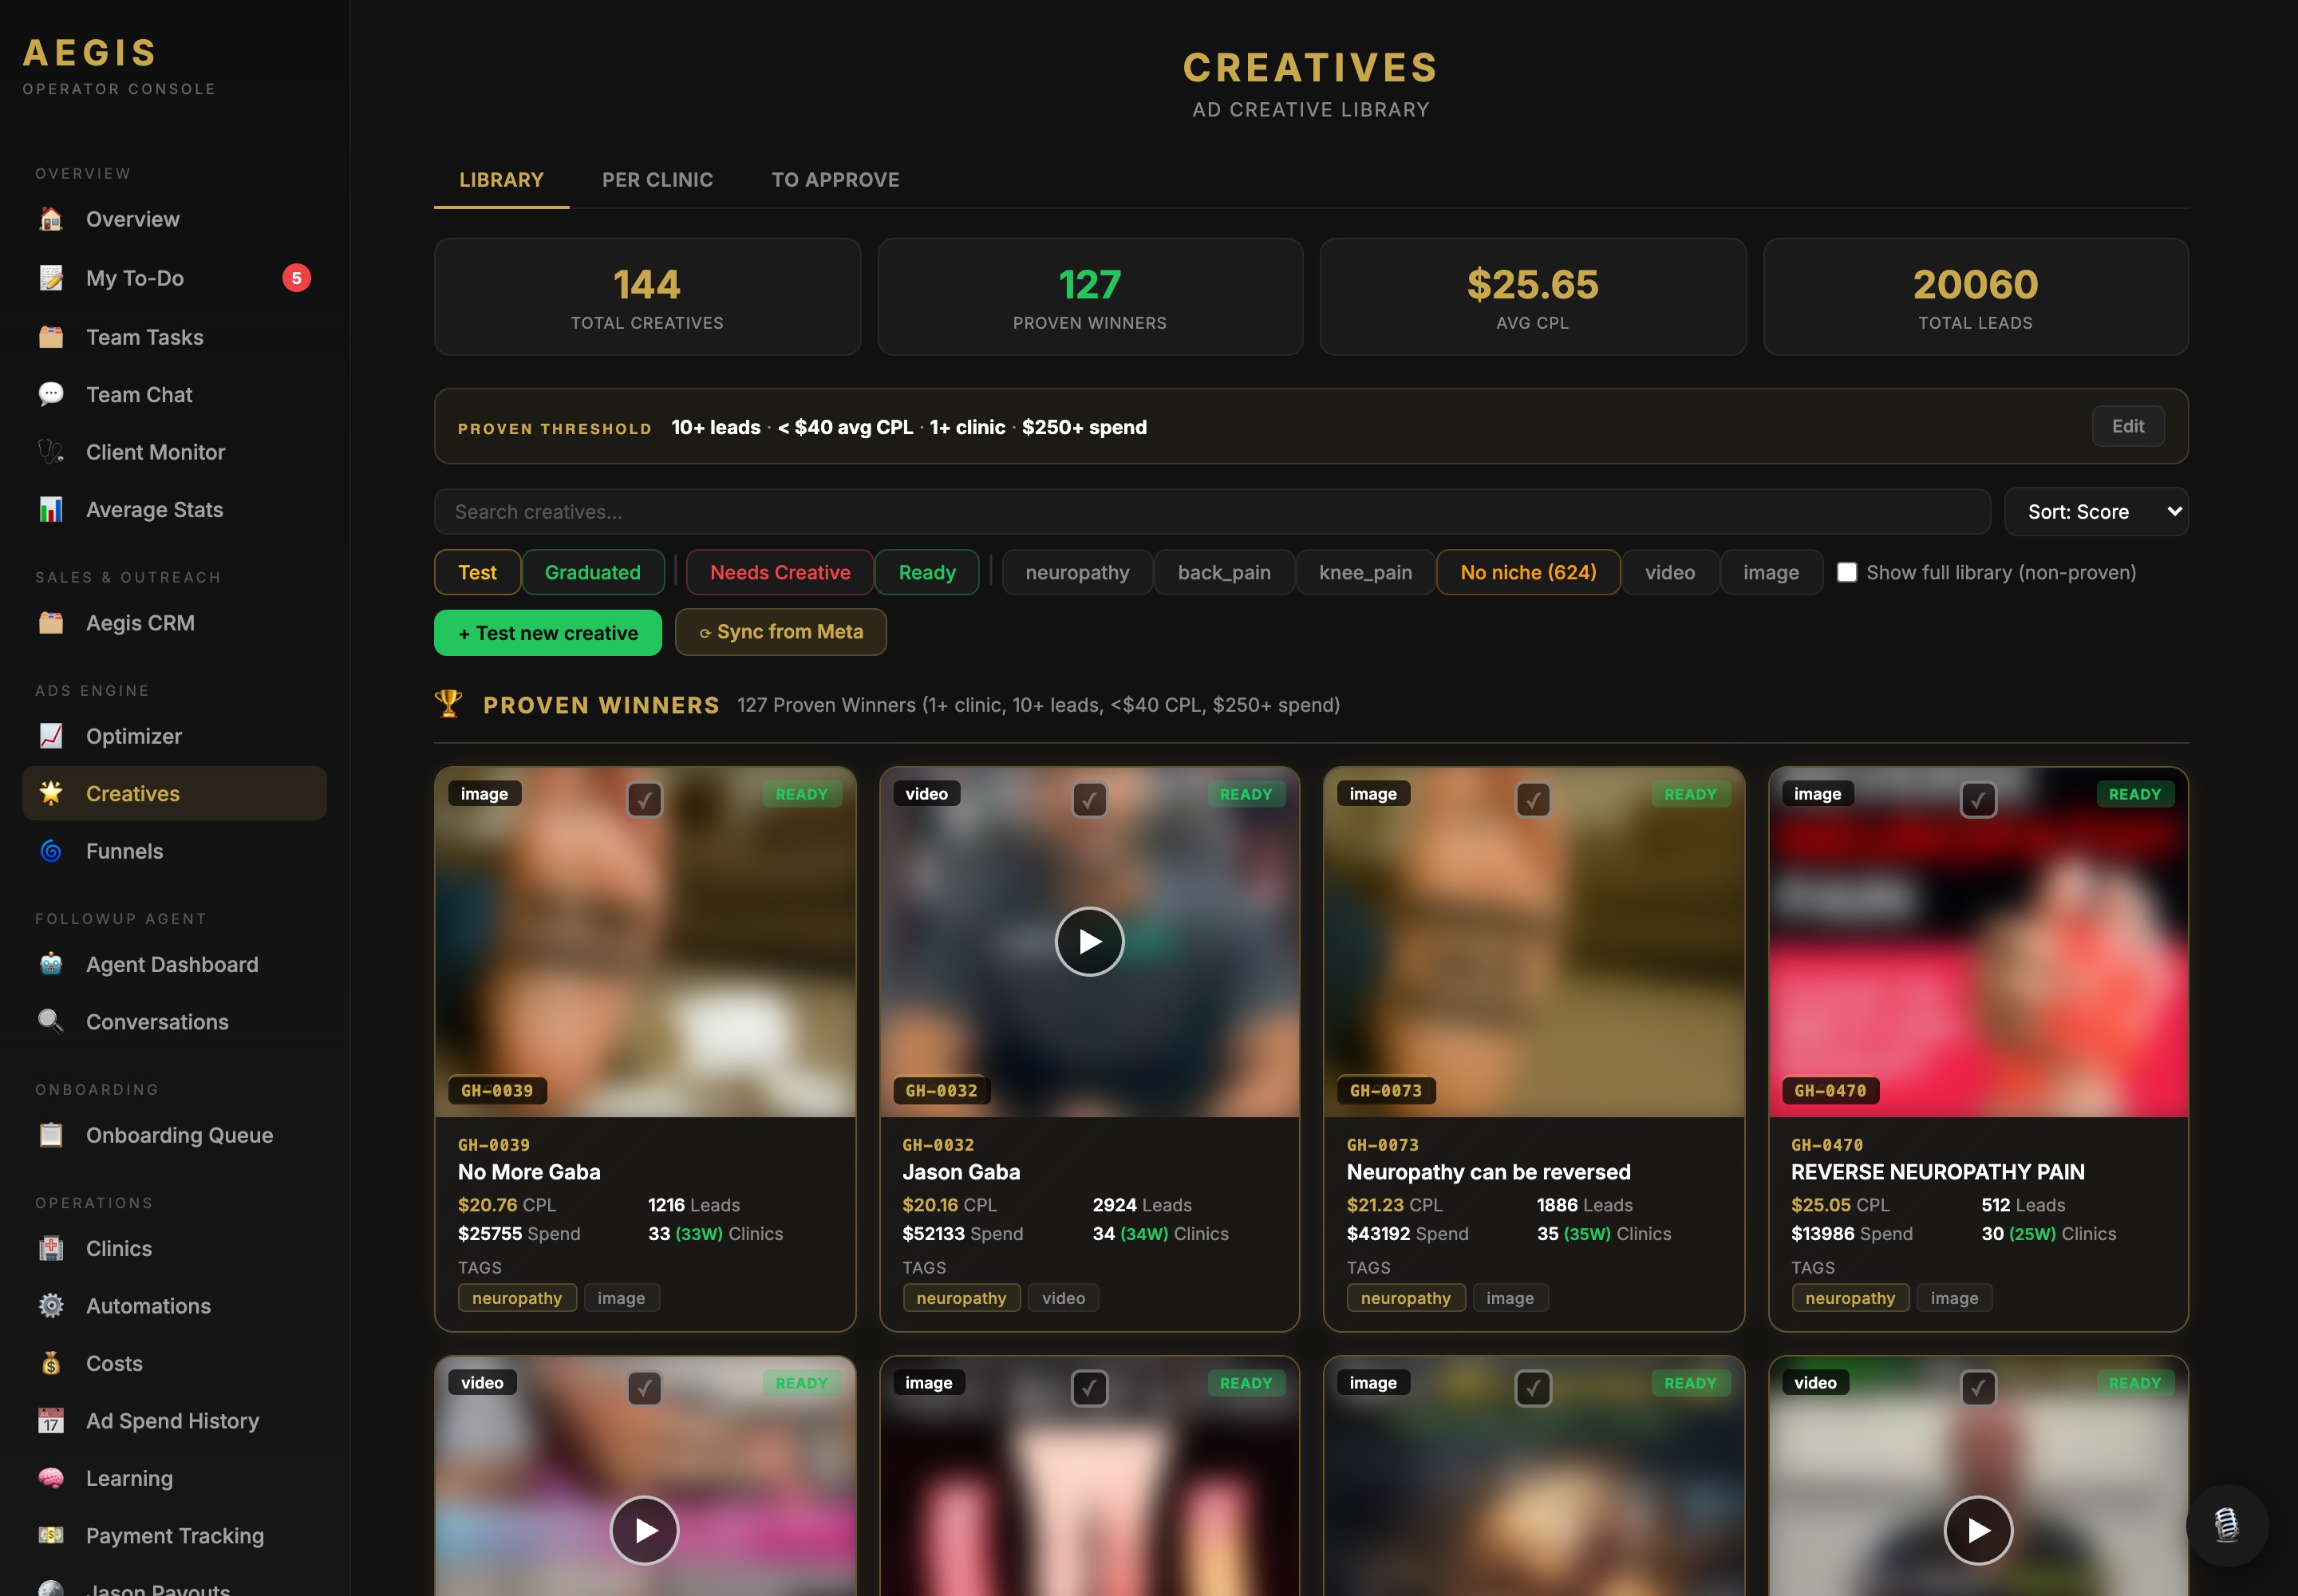Open Aegis CRM folder icon
This screenshot has height=1596, width=2298.
[51, 623]
